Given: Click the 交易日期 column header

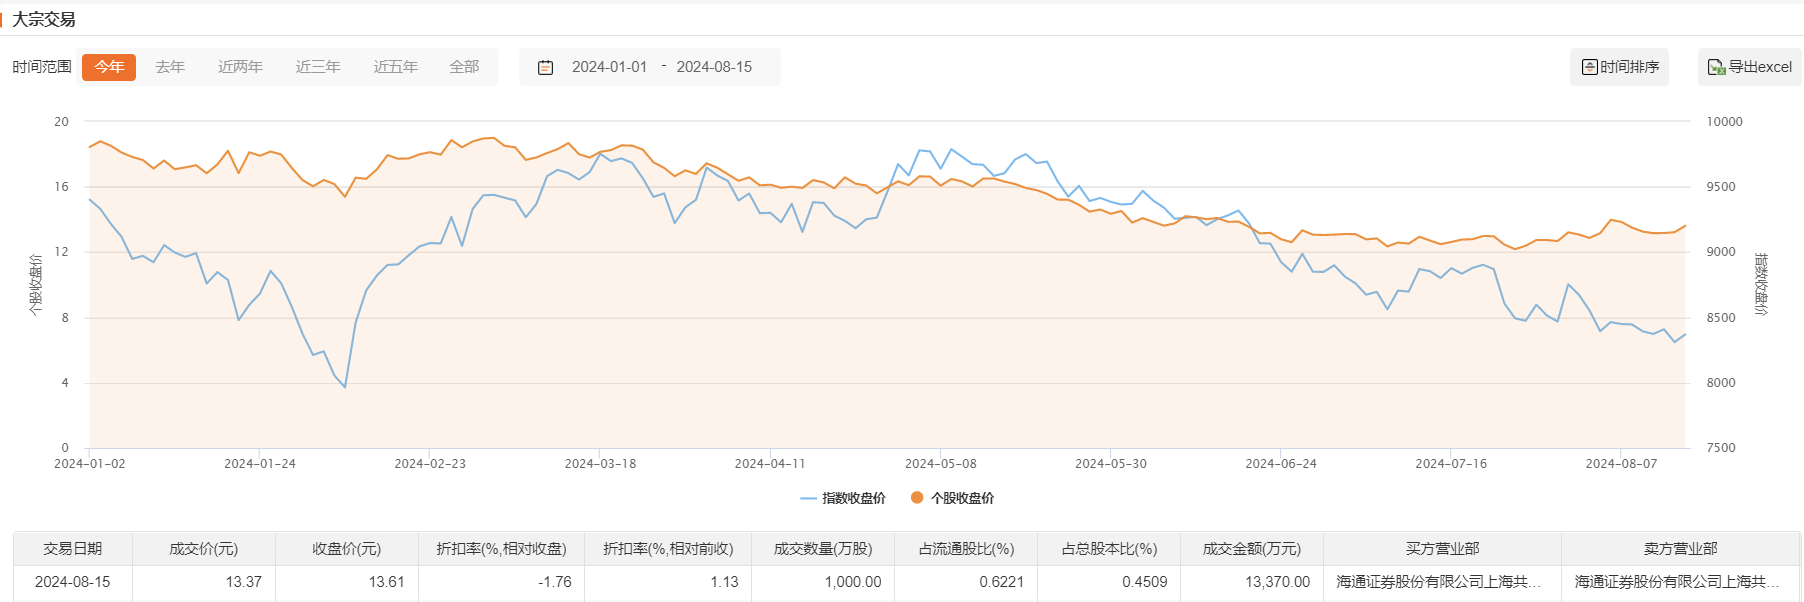Looking at the screenshot, I should click(72, 549).
